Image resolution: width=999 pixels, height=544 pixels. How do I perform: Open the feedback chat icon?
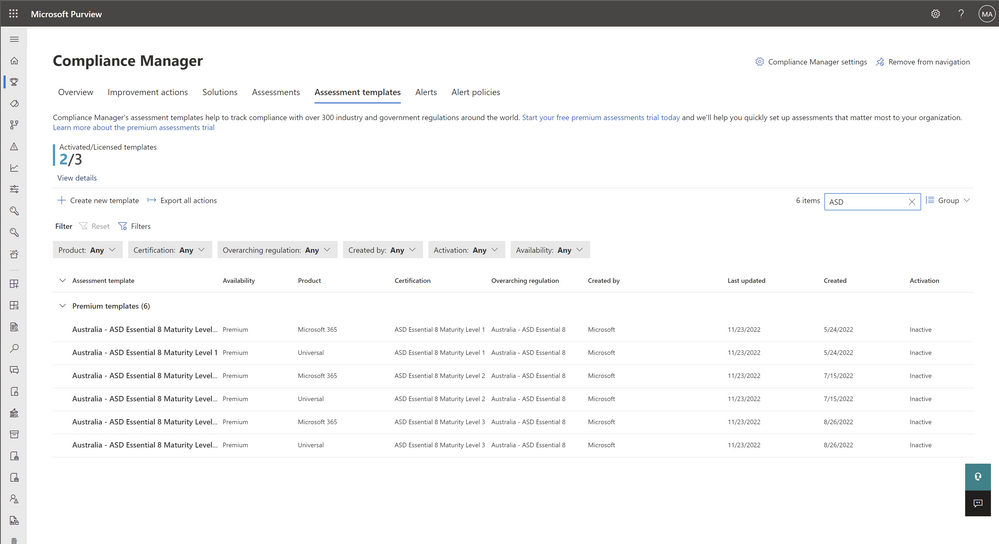(x=977, y=503)
